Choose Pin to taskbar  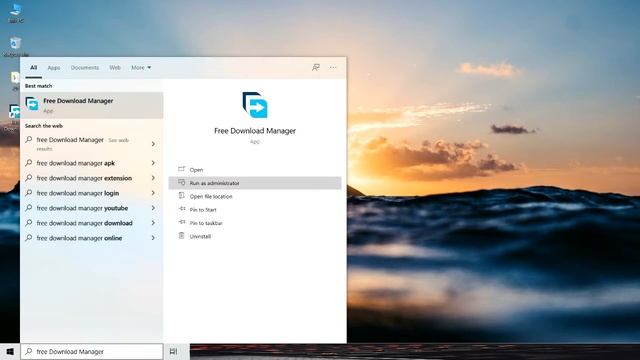coord(206,223)
